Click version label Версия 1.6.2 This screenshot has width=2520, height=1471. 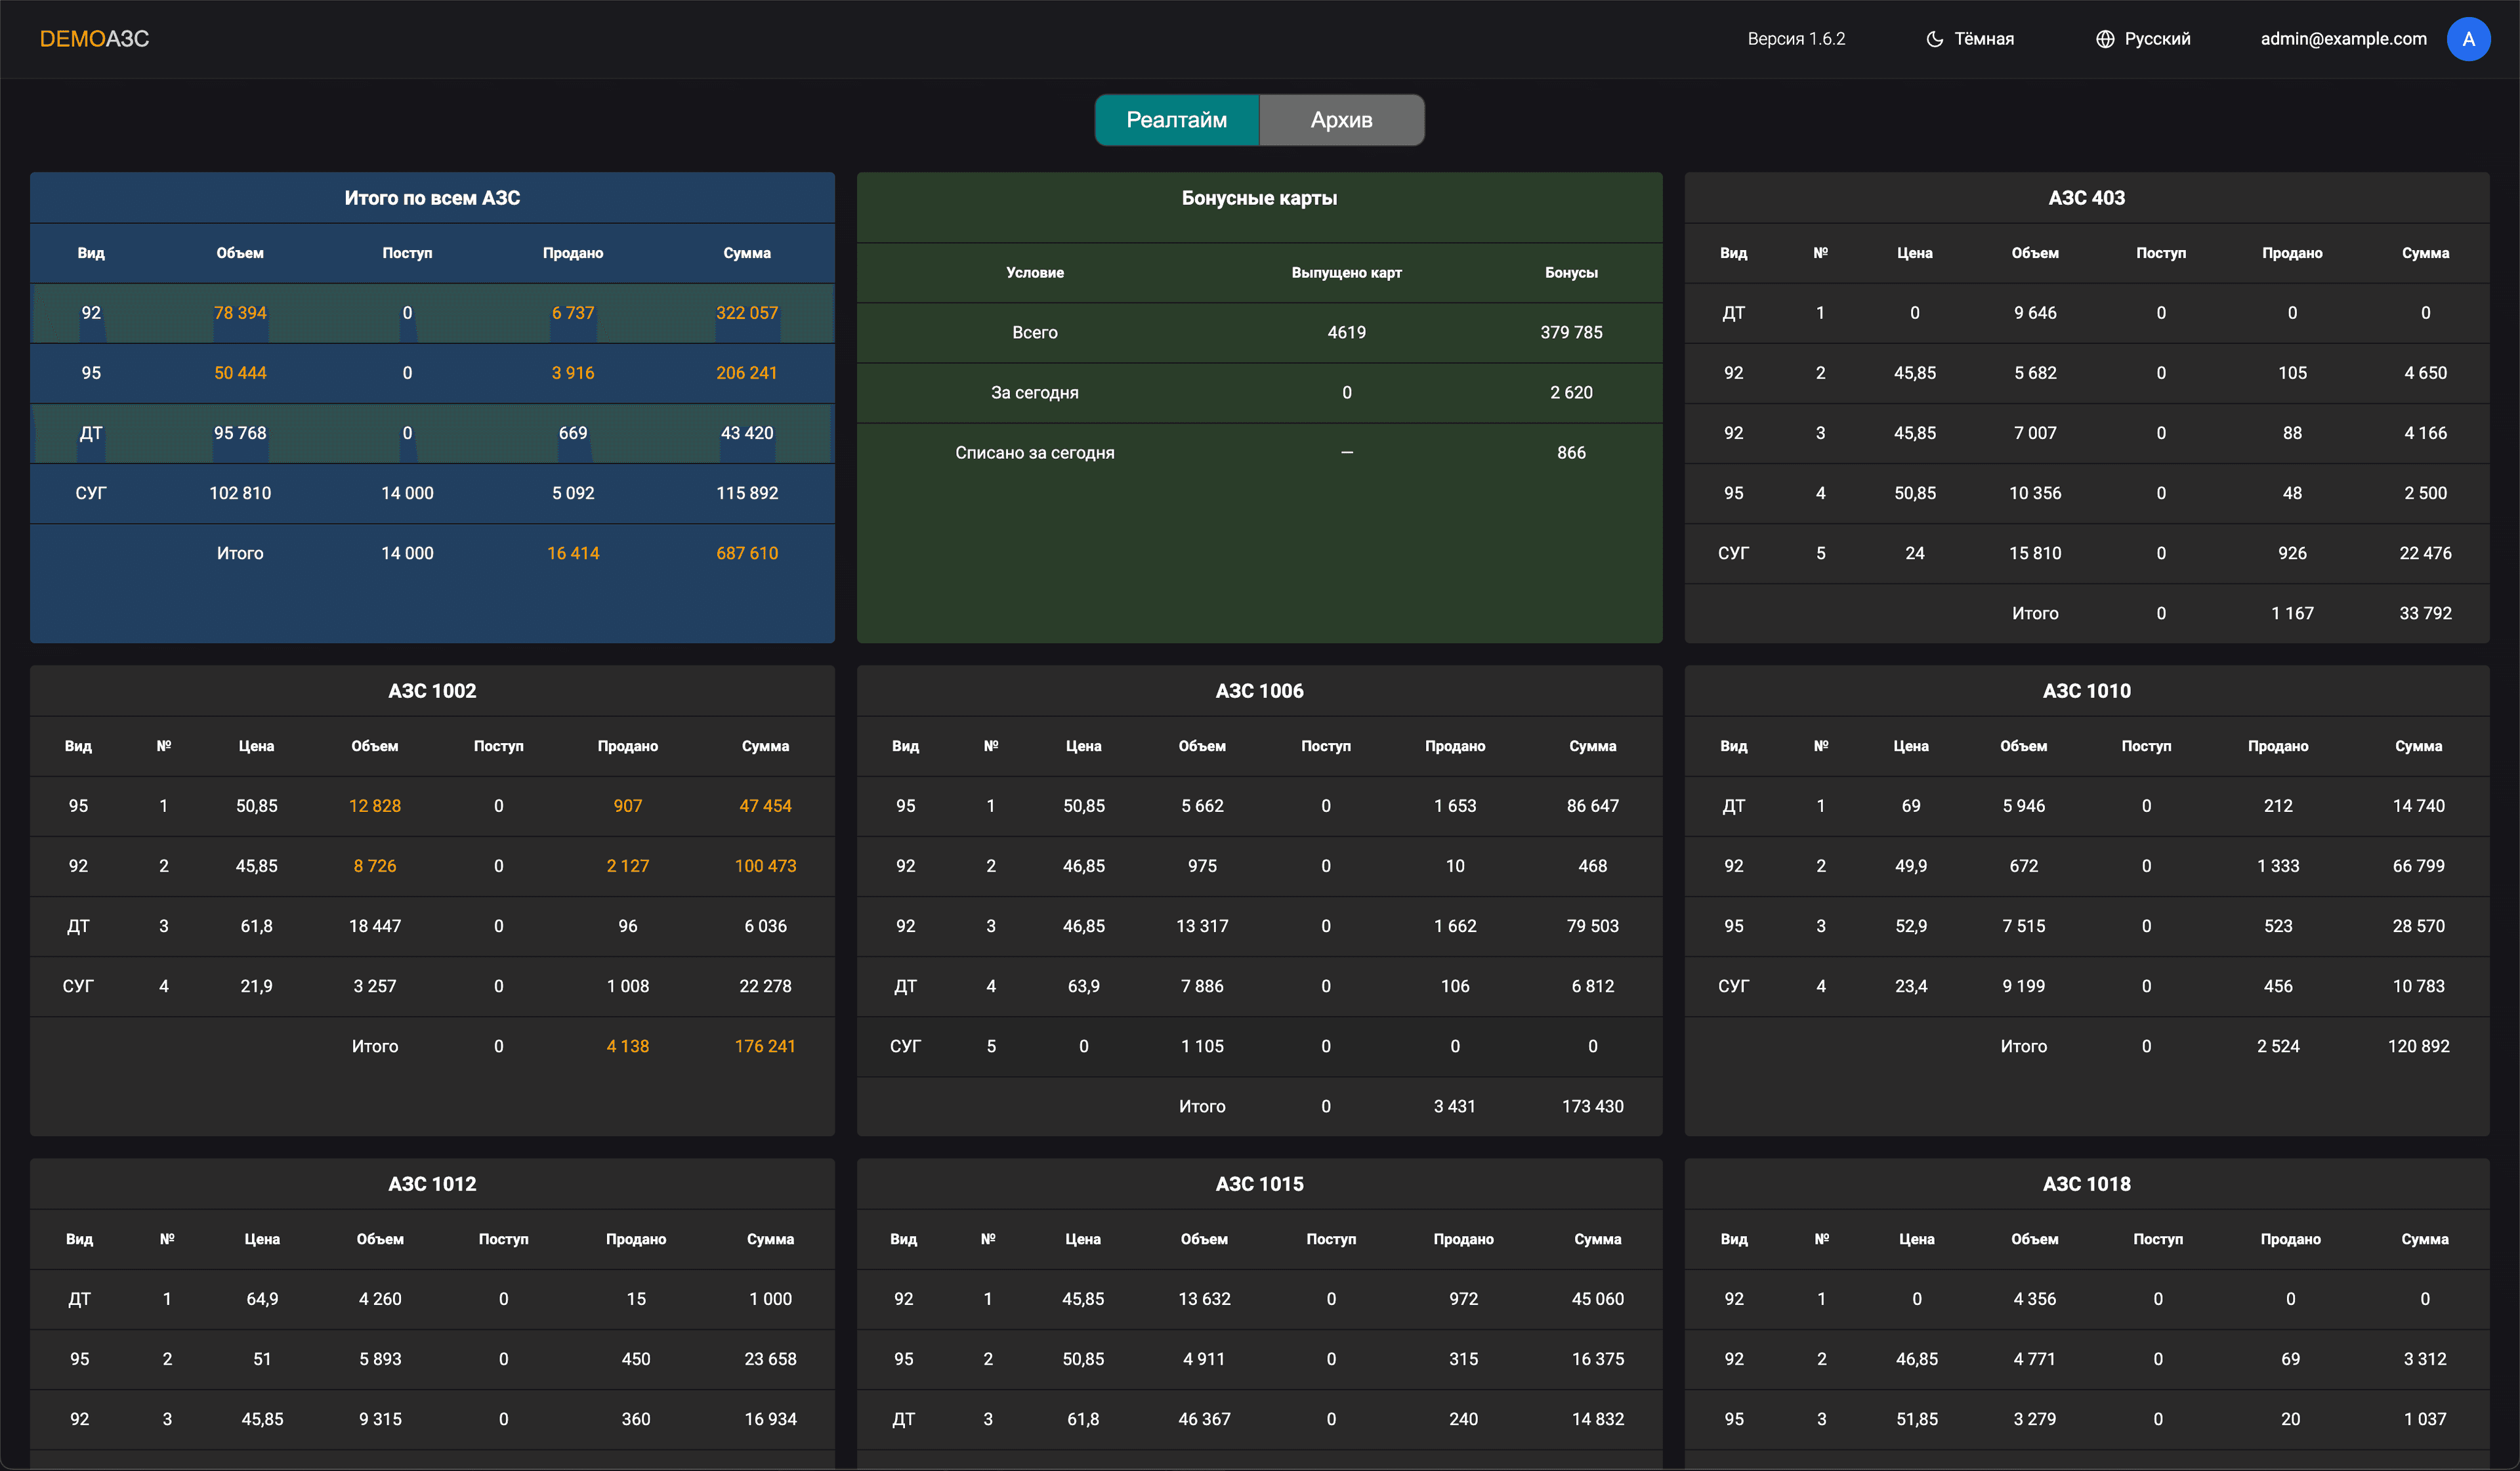tap(1796, 39)
